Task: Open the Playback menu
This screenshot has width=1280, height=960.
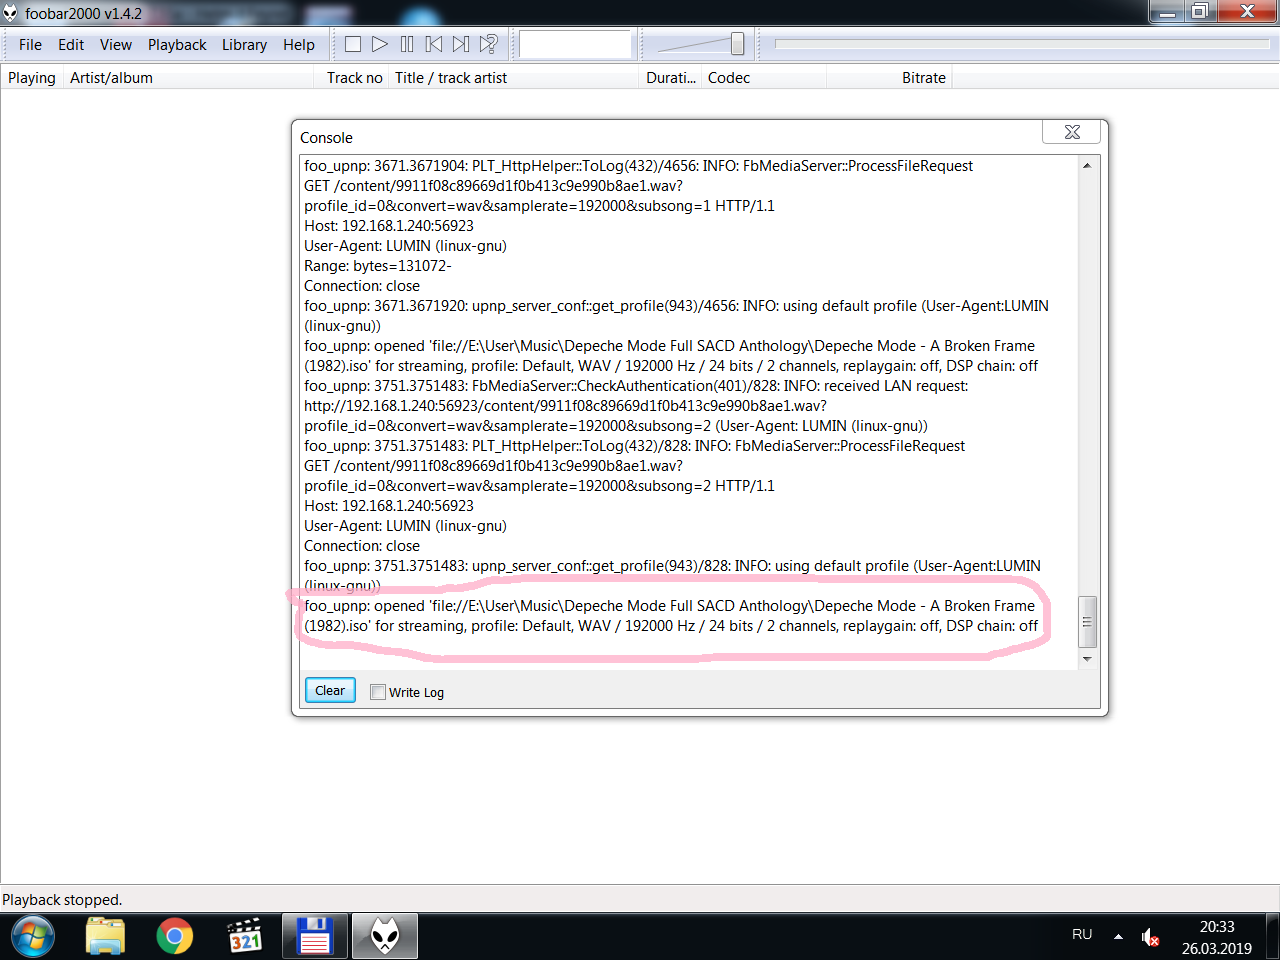Action: pos(177,45)
